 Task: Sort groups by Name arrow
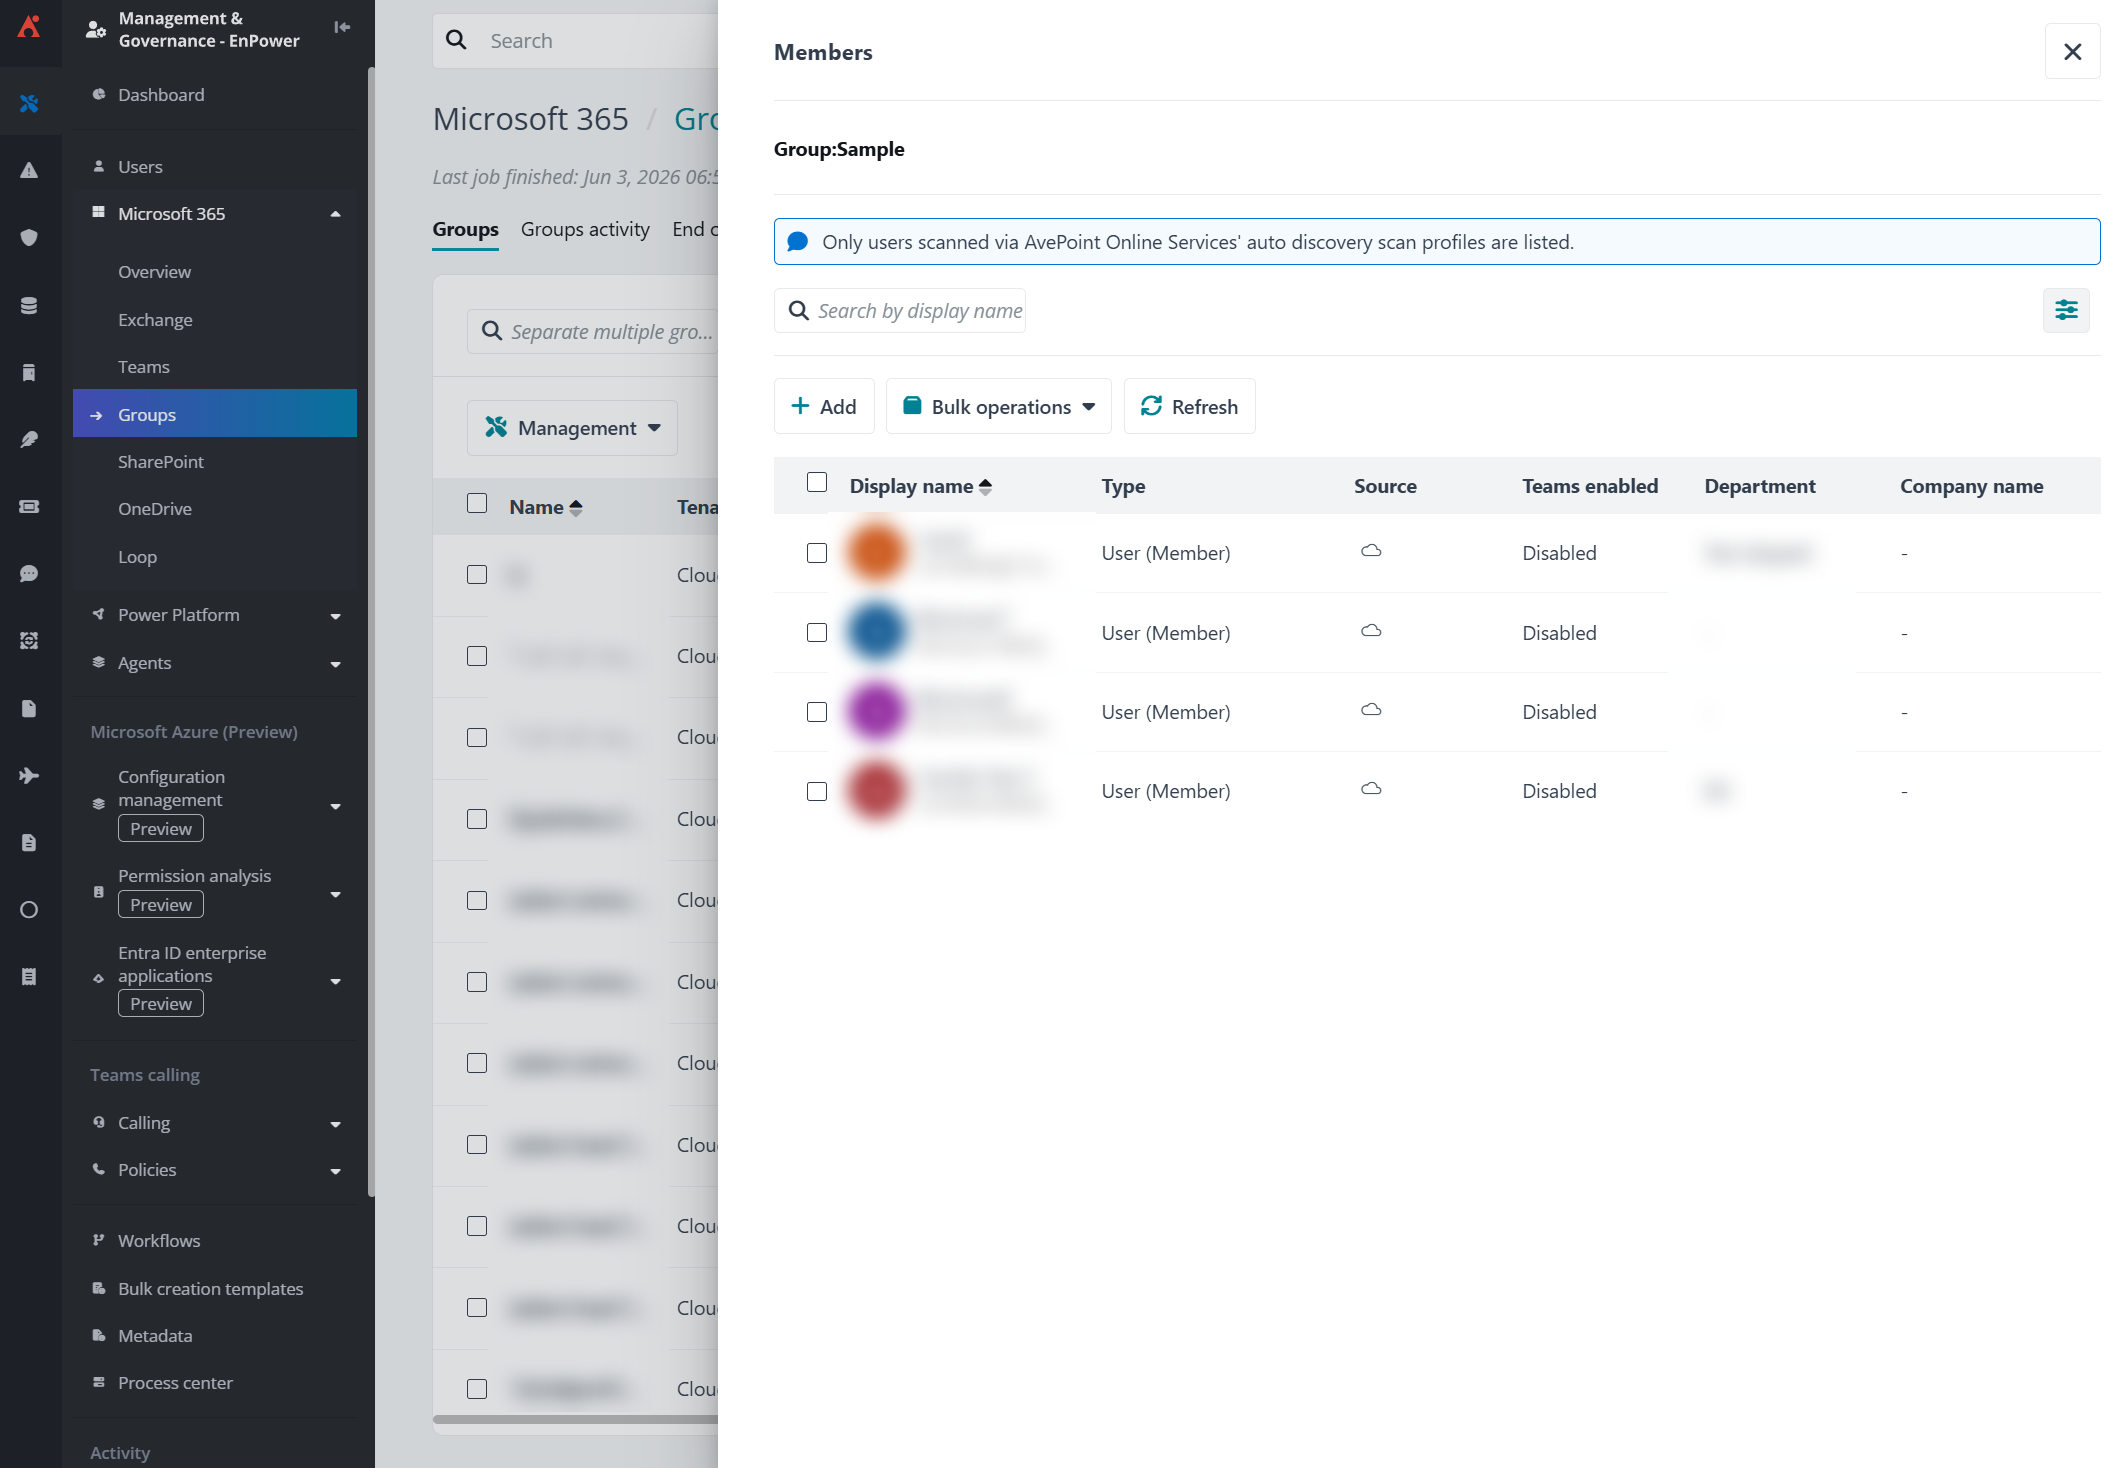click(x=575, y=507)
